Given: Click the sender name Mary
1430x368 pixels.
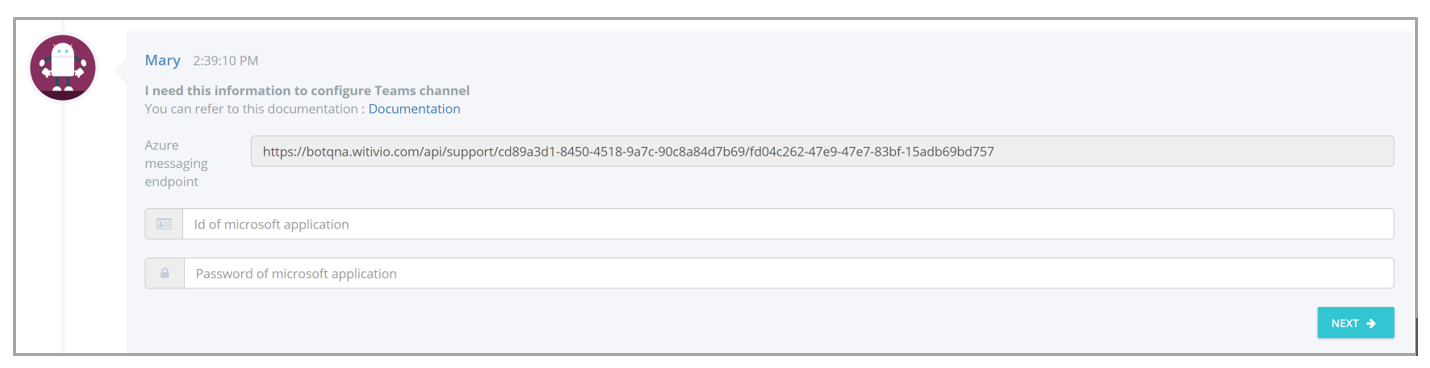Looking at the screenshot, I should click(162, 60).
